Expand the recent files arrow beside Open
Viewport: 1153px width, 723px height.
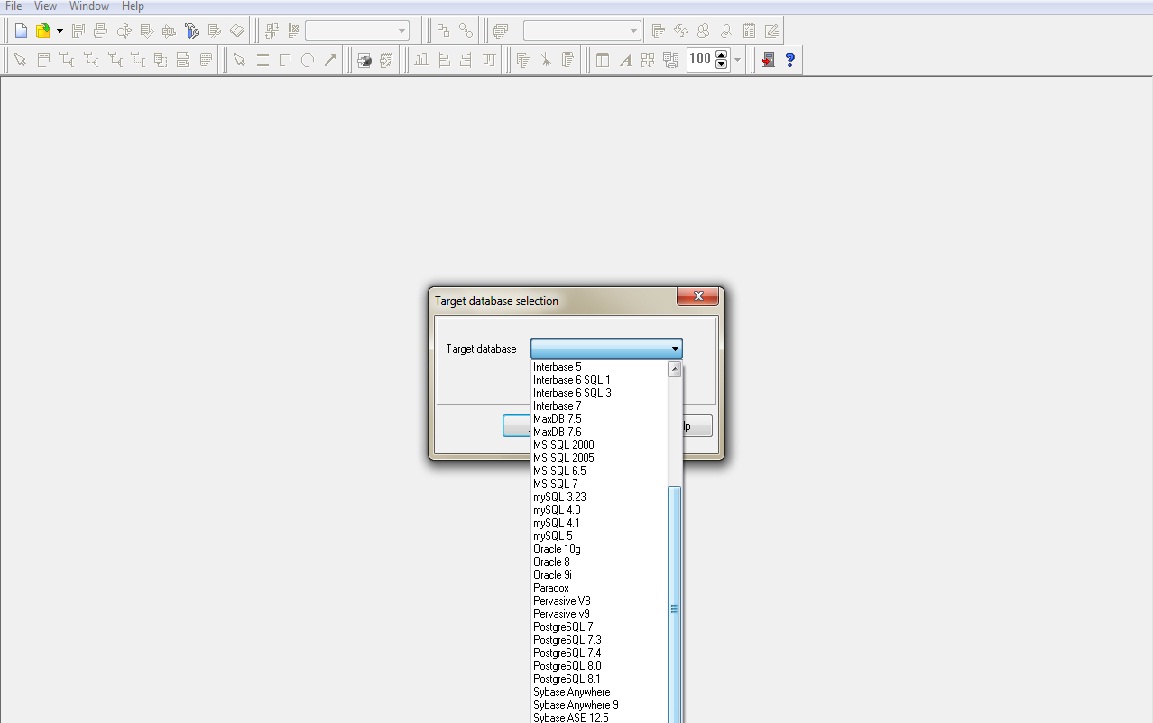click(60, 31)
